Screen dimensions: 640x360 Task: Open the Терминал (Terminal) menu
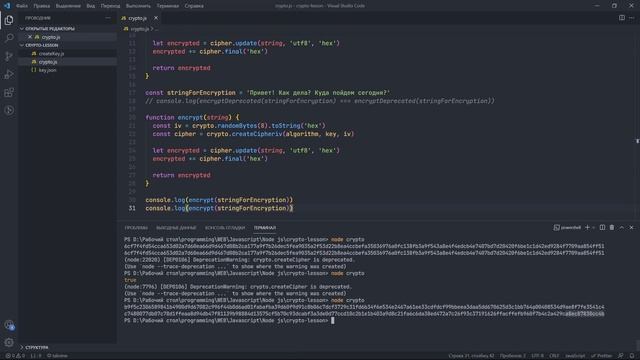click(x=168, y=6)
